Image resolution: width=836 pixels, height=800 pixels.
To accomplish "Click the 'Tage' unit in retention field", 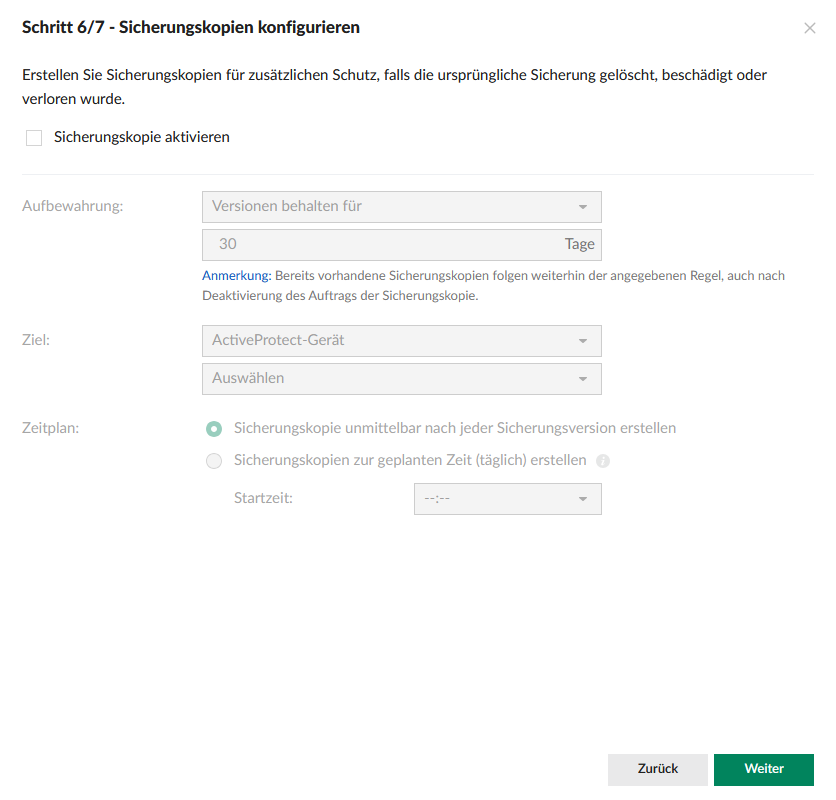I will point(579,244).
